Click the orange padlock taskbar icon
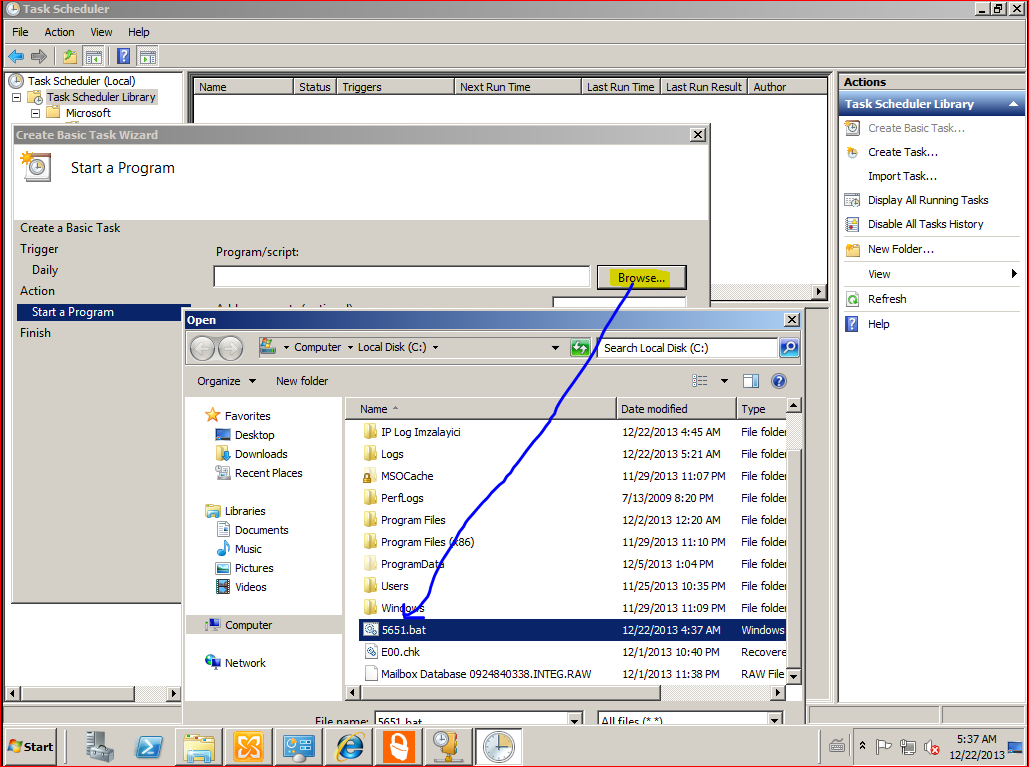 tap(399, 747)
